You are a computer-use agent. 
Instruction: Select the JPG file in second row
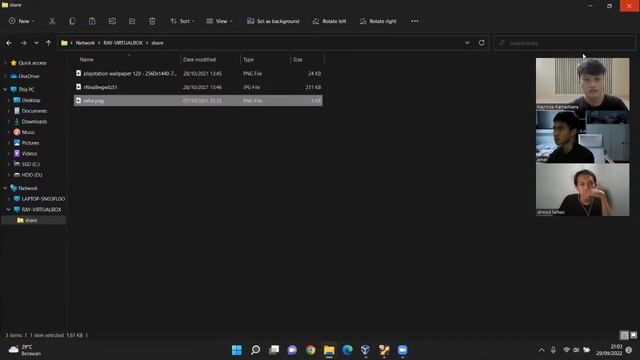[198, 87]
